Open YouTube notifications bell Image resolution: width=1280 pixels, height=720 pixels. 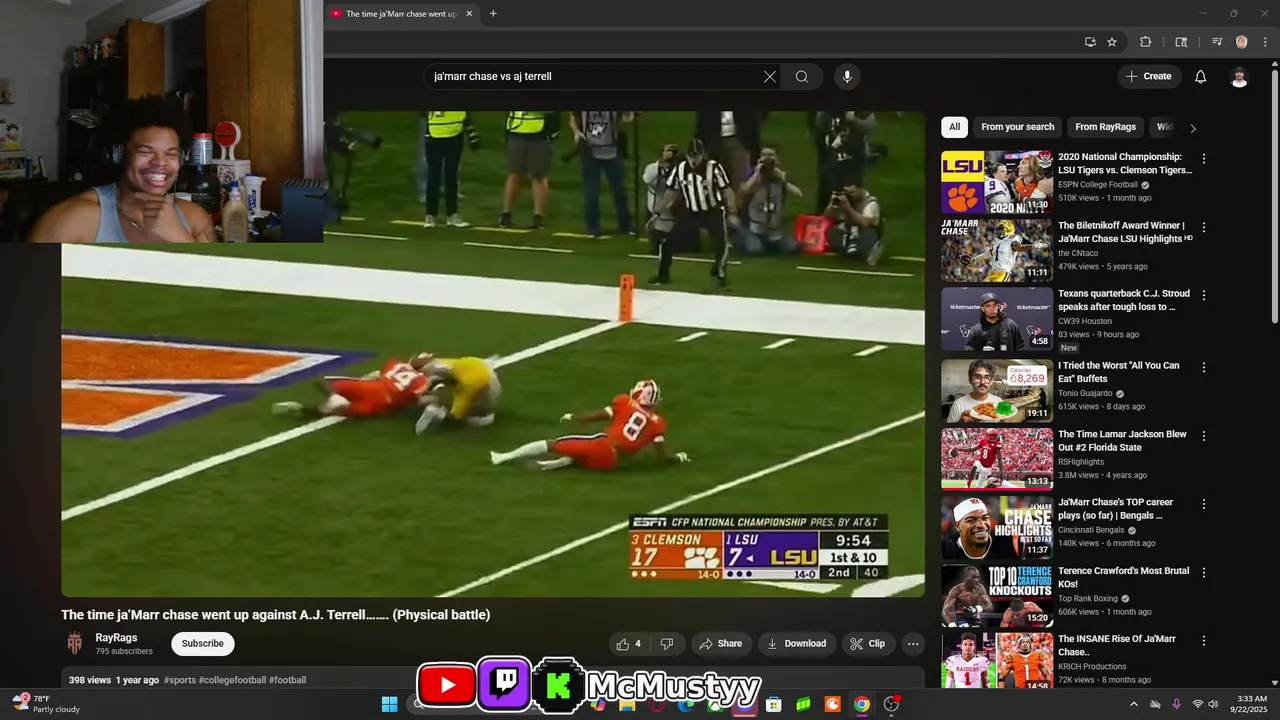[x=1201, y=76]
